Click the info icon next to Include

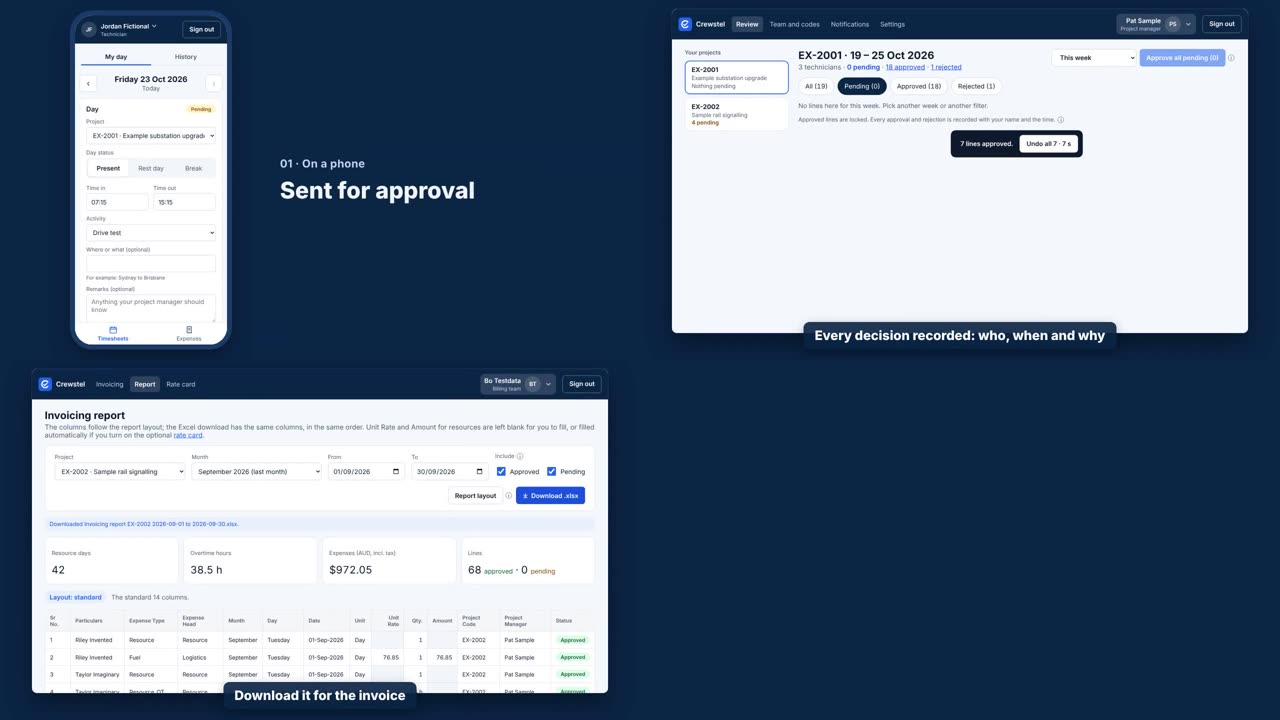[x=520, y=456]
